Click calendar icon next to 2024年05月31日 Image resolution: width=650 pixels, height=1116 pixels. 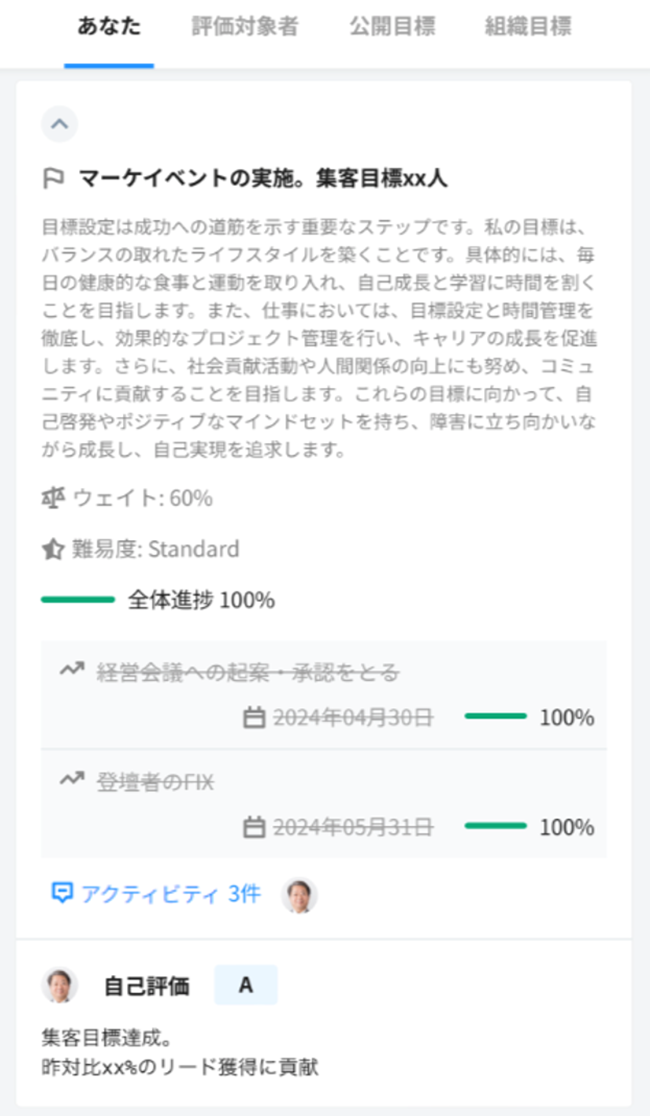[254, 827]
